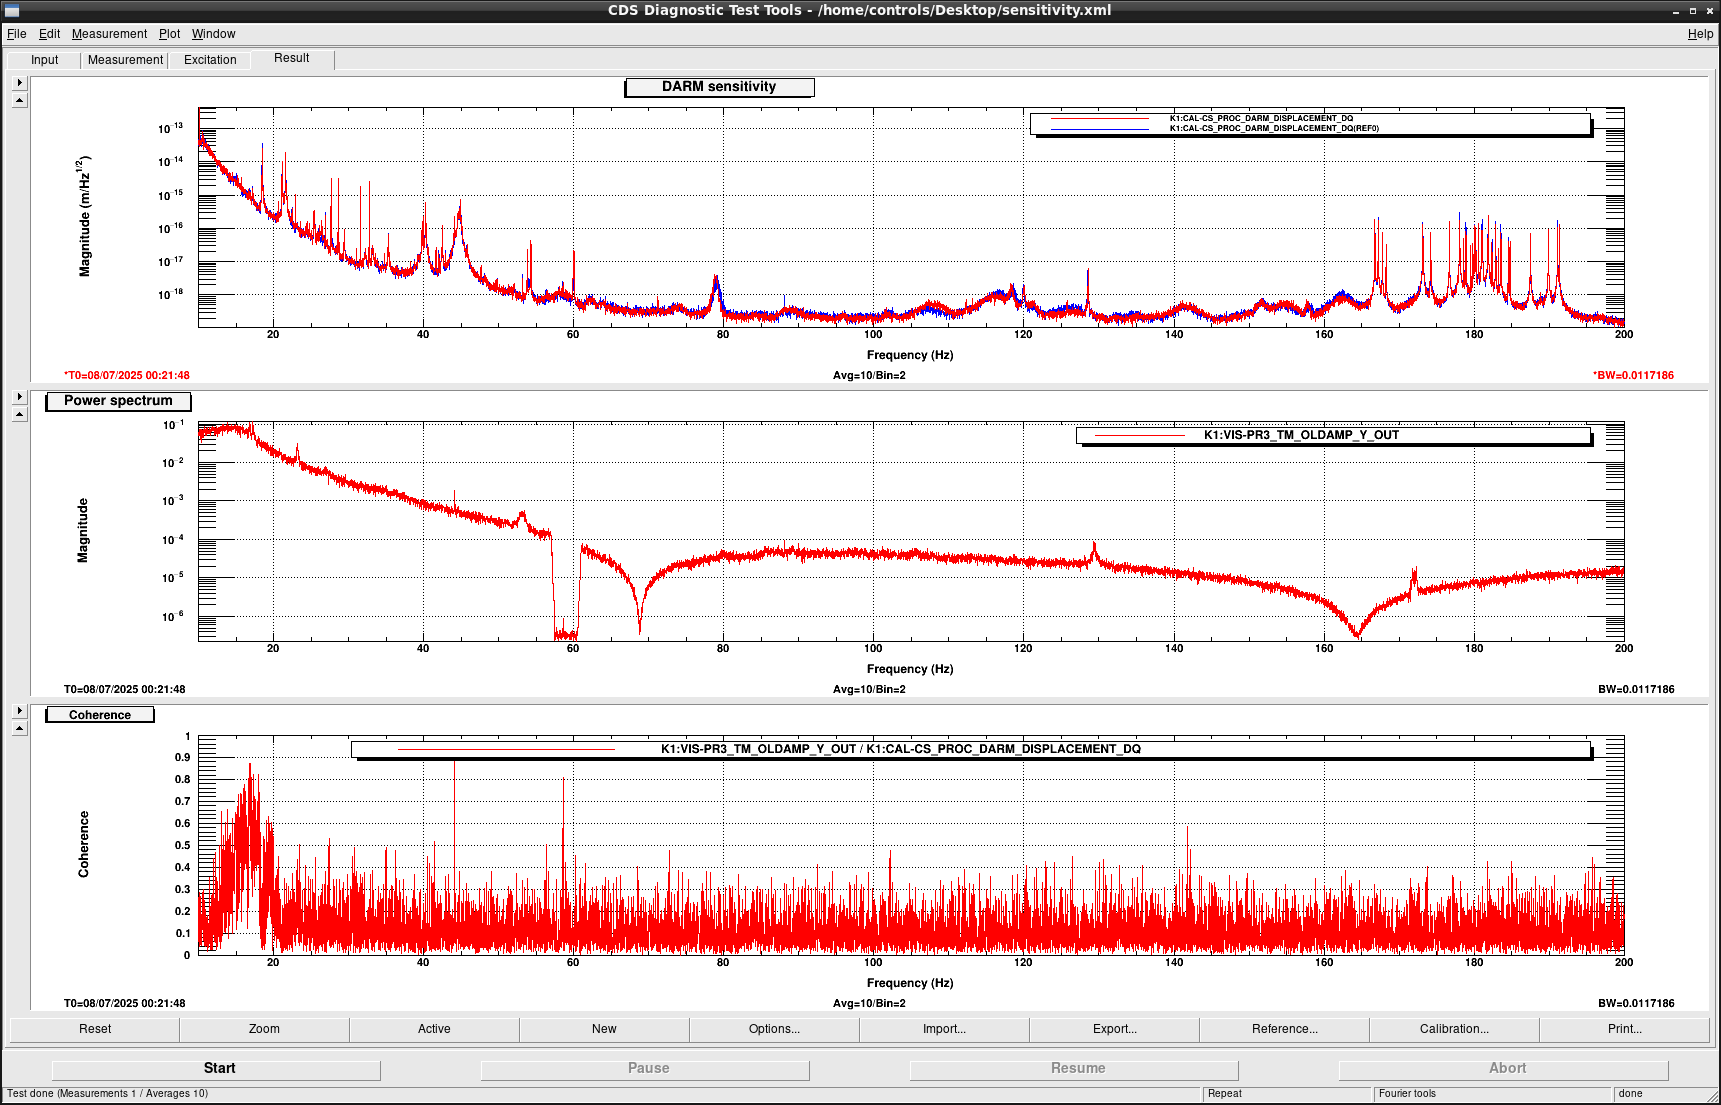This screenshot has height=1105, width=1721.
Task: Click the red BW=0.0117186 label
Action: pos(1633,376)
